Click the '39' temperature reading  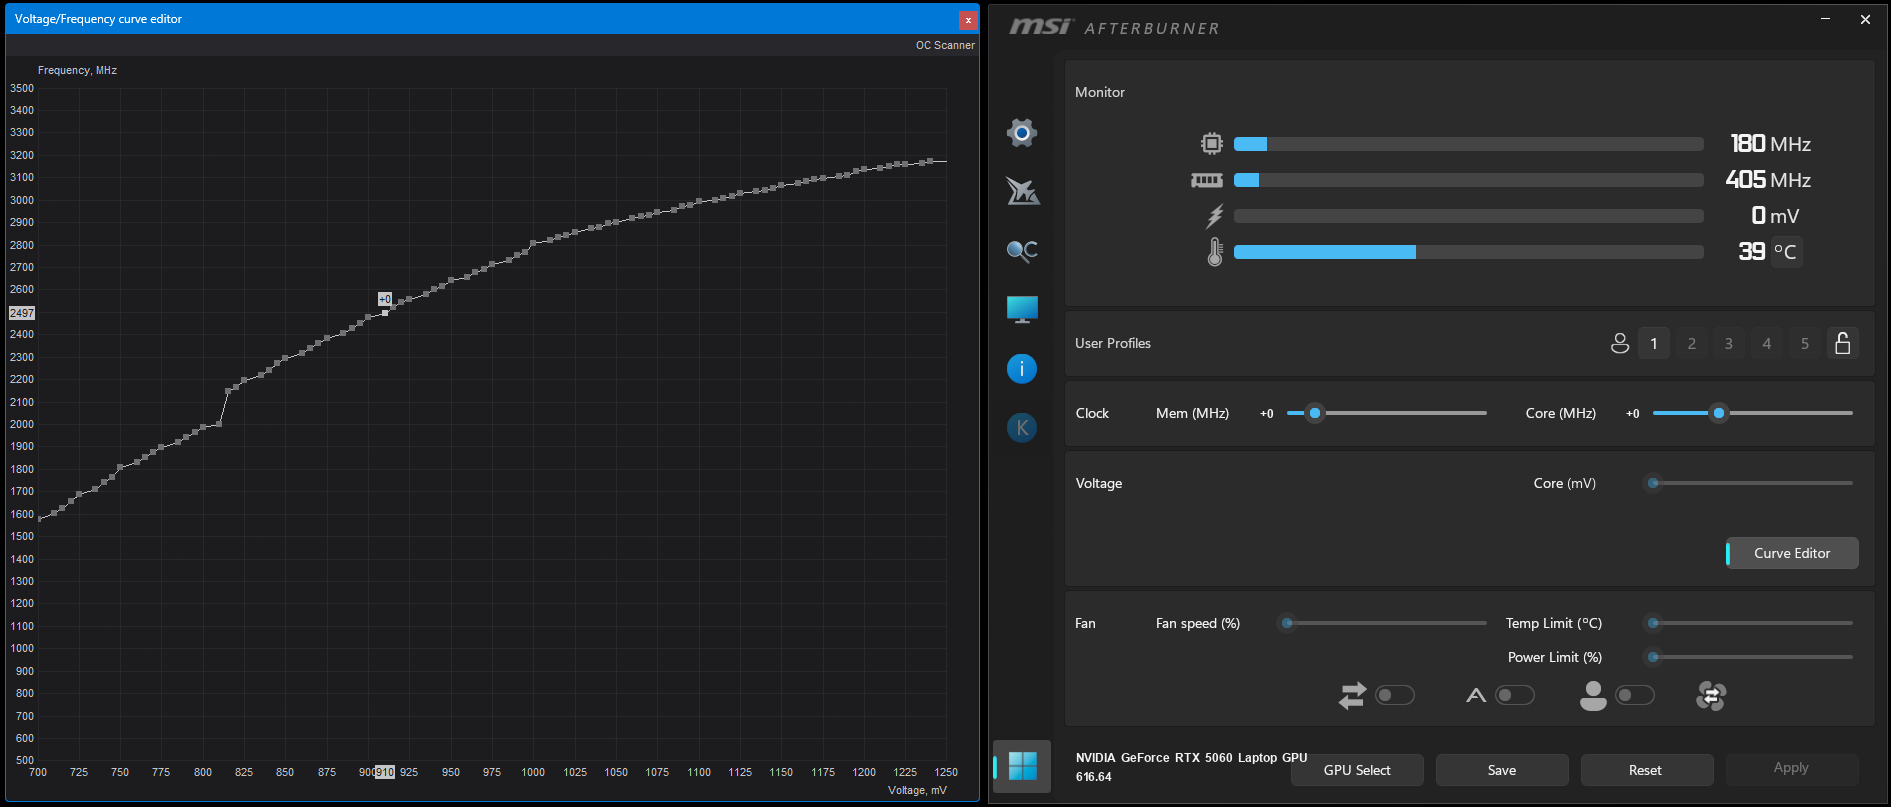pyautogui.click(x=1751, y=252)
